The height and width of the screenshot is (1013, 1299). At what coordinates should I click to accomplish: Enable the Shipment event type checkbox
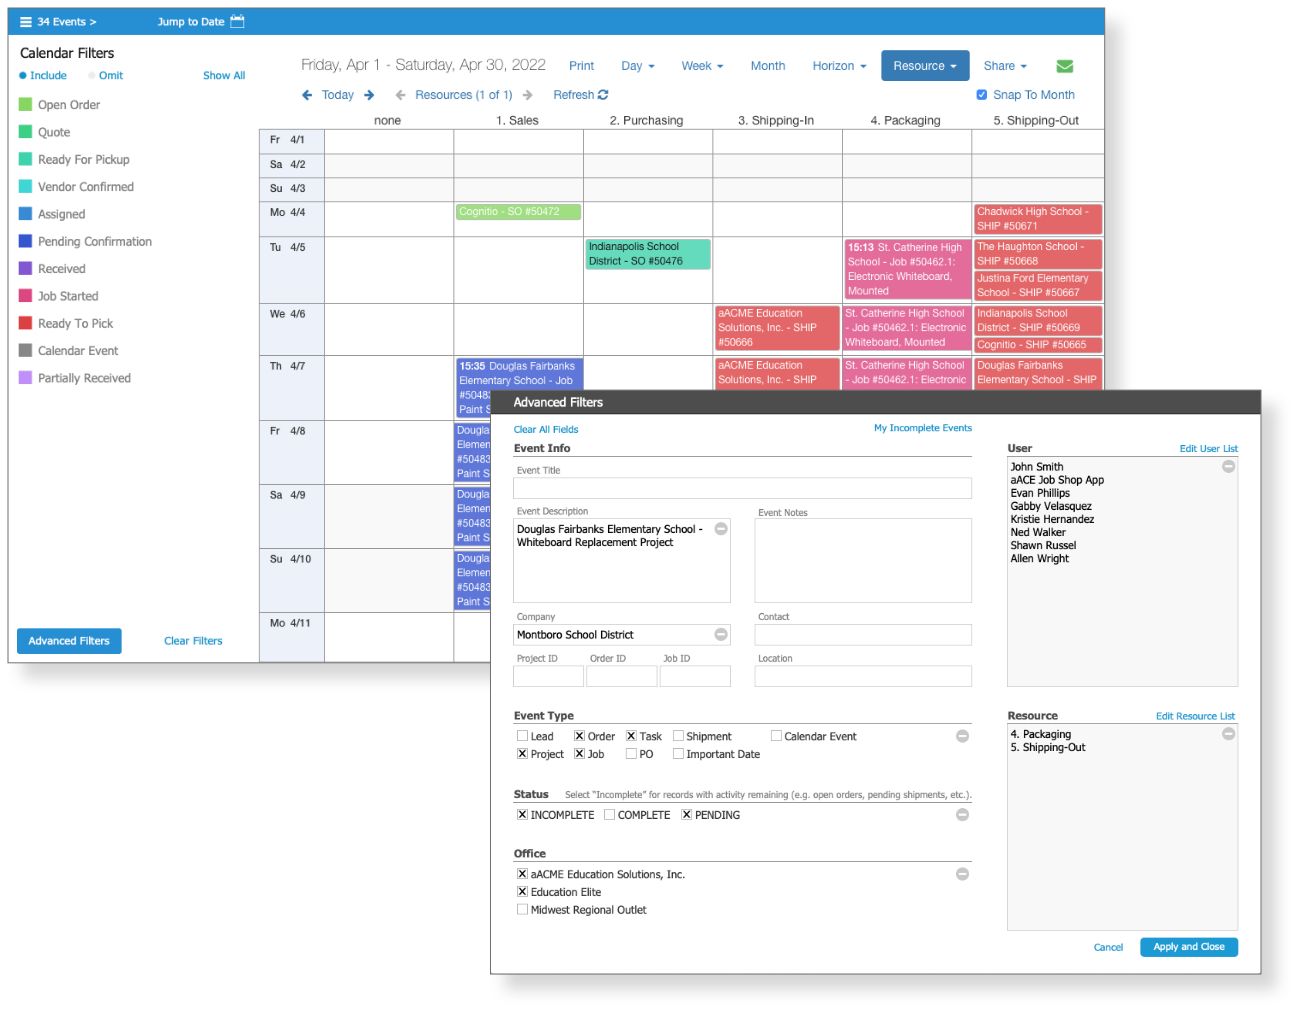679,736
